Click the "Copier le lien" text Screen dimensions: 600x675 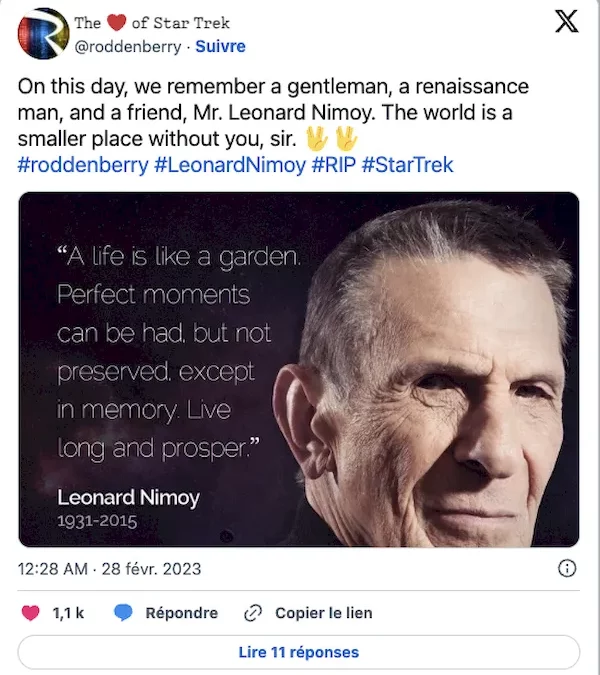[323, 613]
